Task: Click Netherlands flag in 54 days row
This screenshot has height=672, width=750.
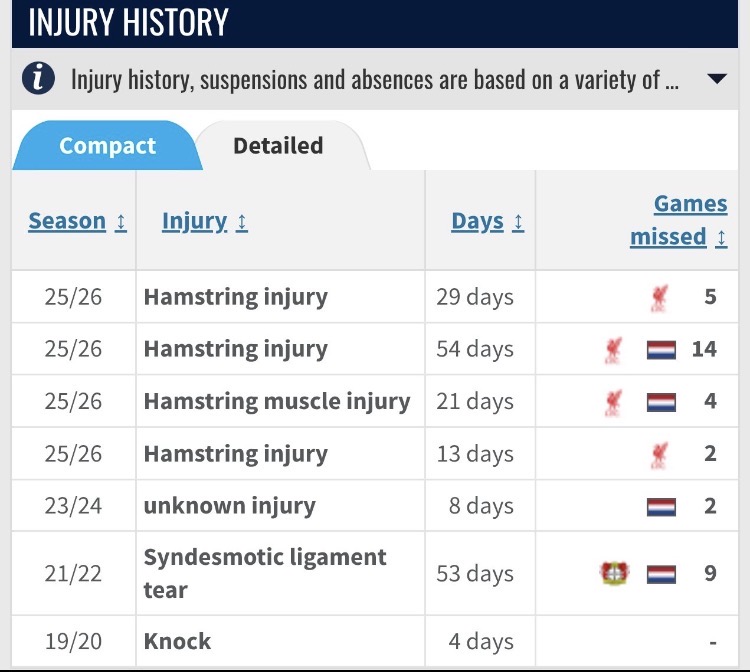Action: coord(661,350)
